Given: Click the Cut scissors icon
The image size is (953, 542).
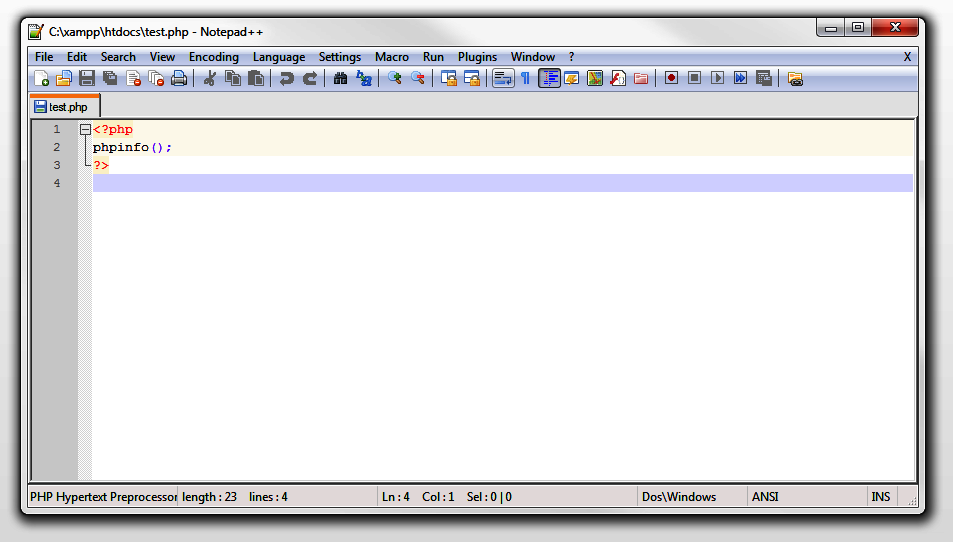Looking at the screenshot, I should click(209, 79).
